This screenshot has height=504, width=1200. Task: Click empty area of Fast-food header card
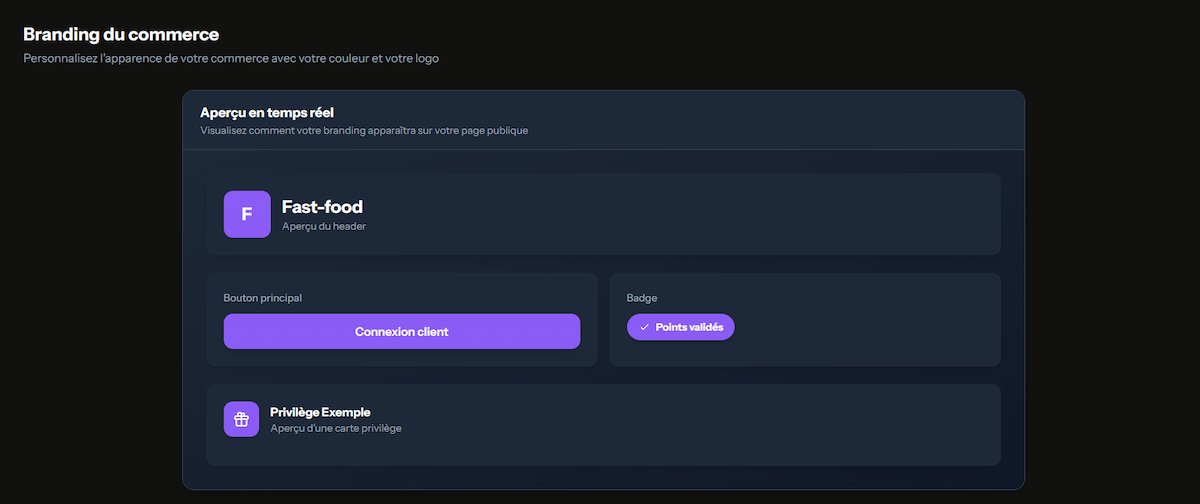click(700, 214)
